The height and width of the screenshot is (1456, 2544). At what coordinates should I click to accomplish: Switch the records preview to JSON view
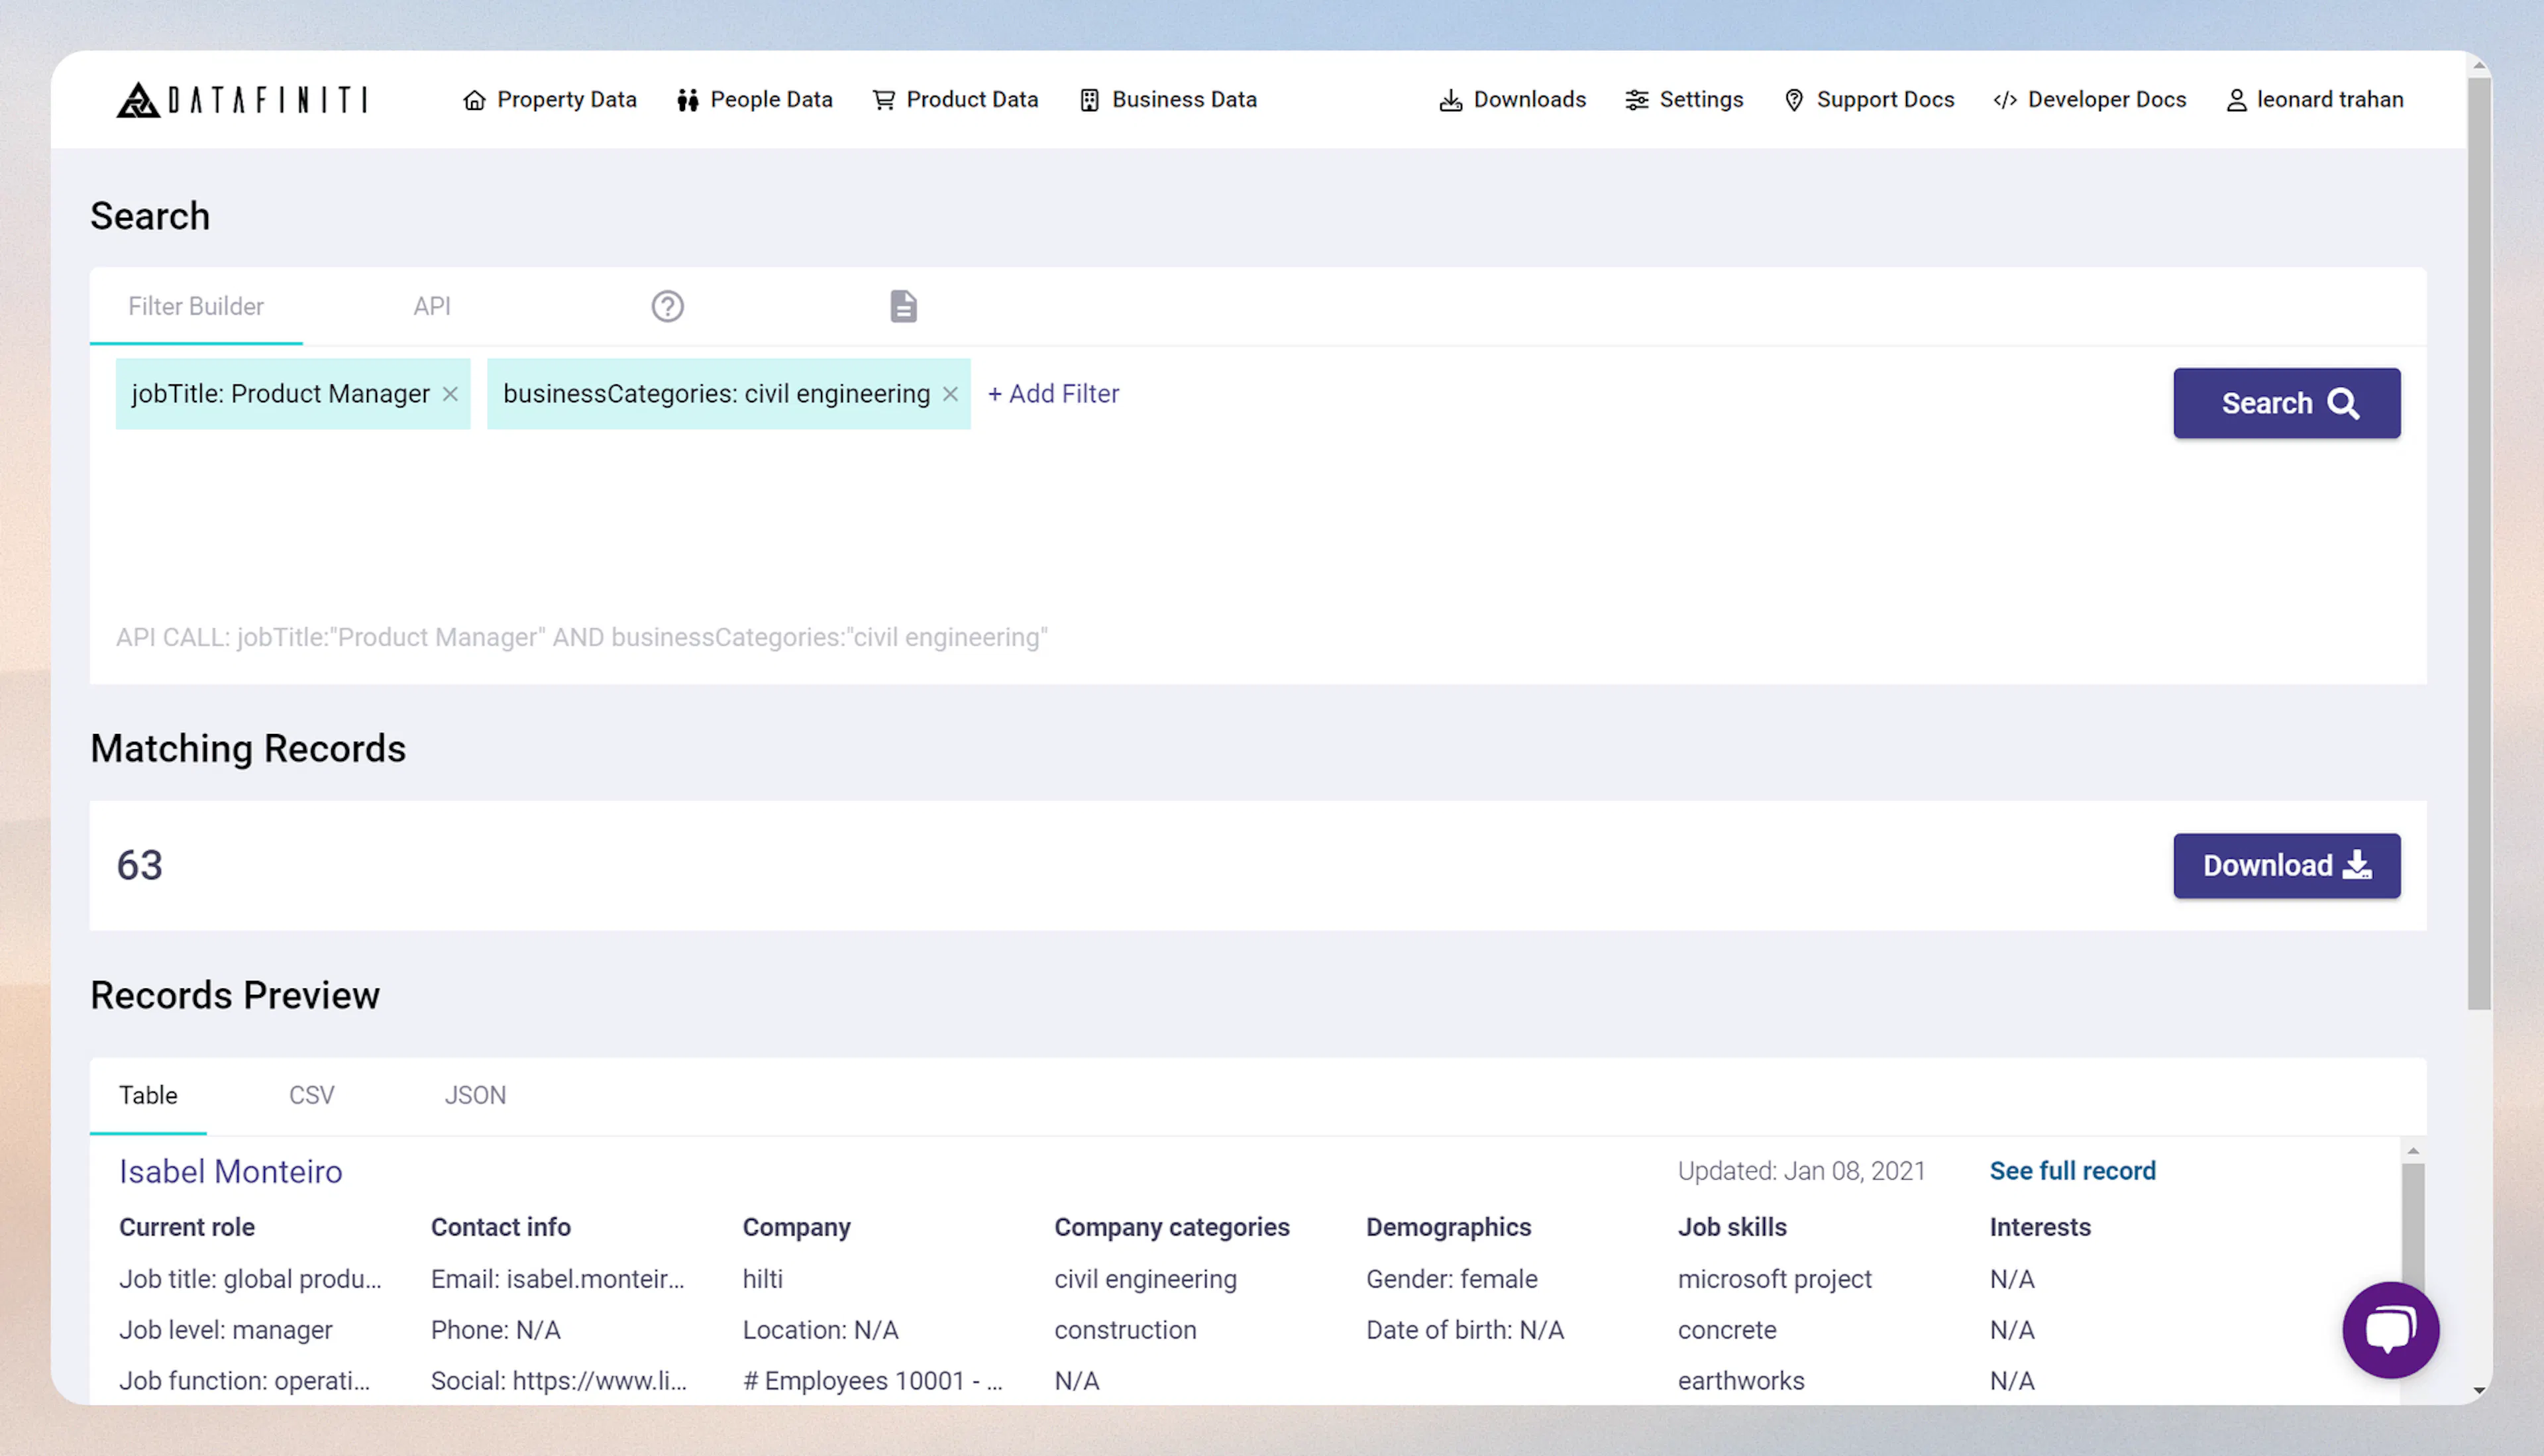tap(475, 1095)
